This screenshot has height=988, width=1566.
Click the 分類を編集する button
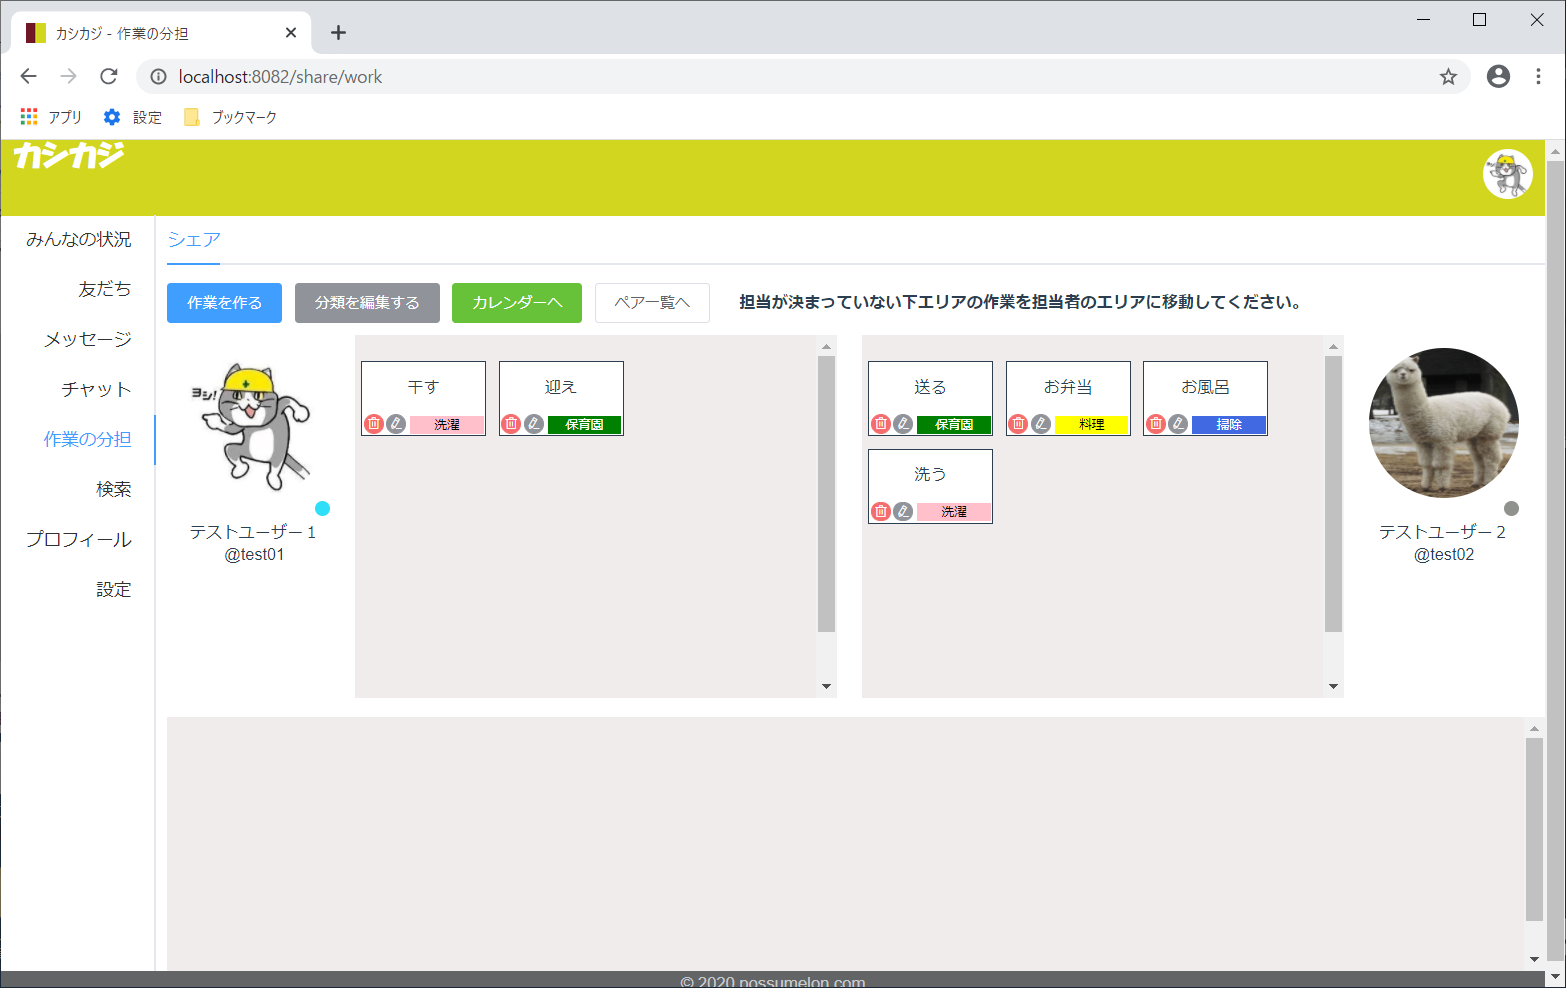[367, 303]
